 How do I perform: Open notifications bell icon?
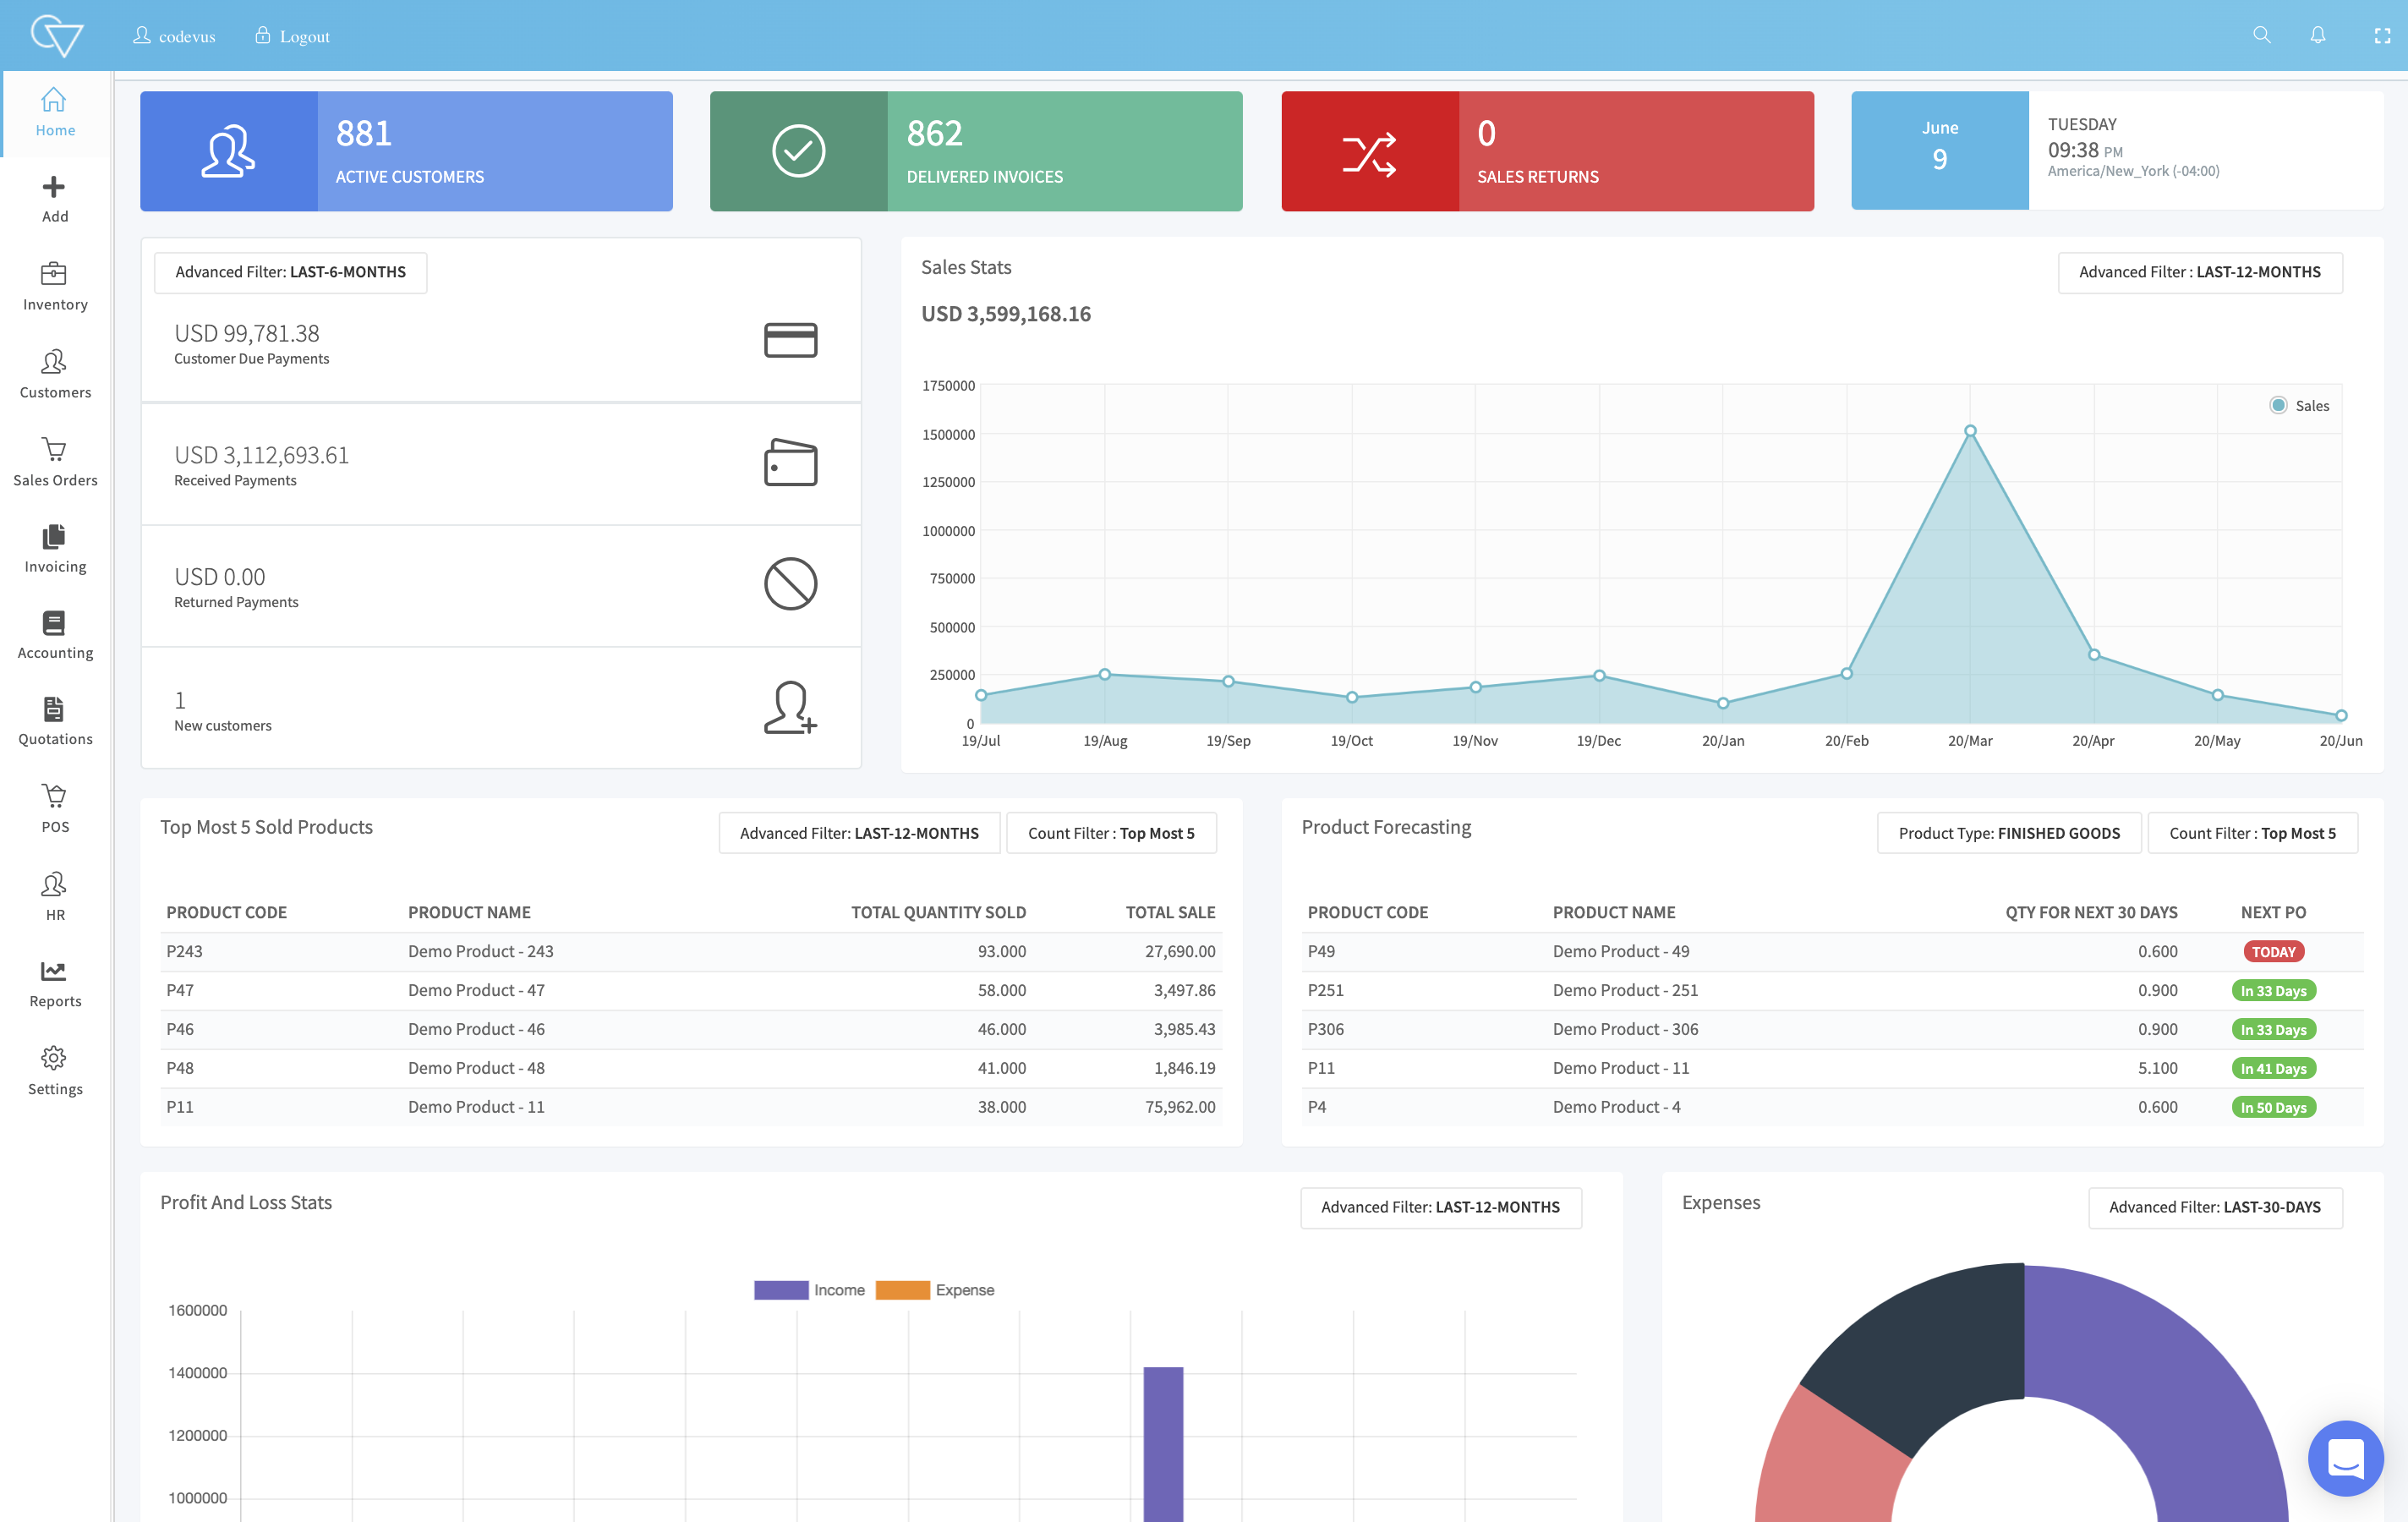[x=2317, y=35]
